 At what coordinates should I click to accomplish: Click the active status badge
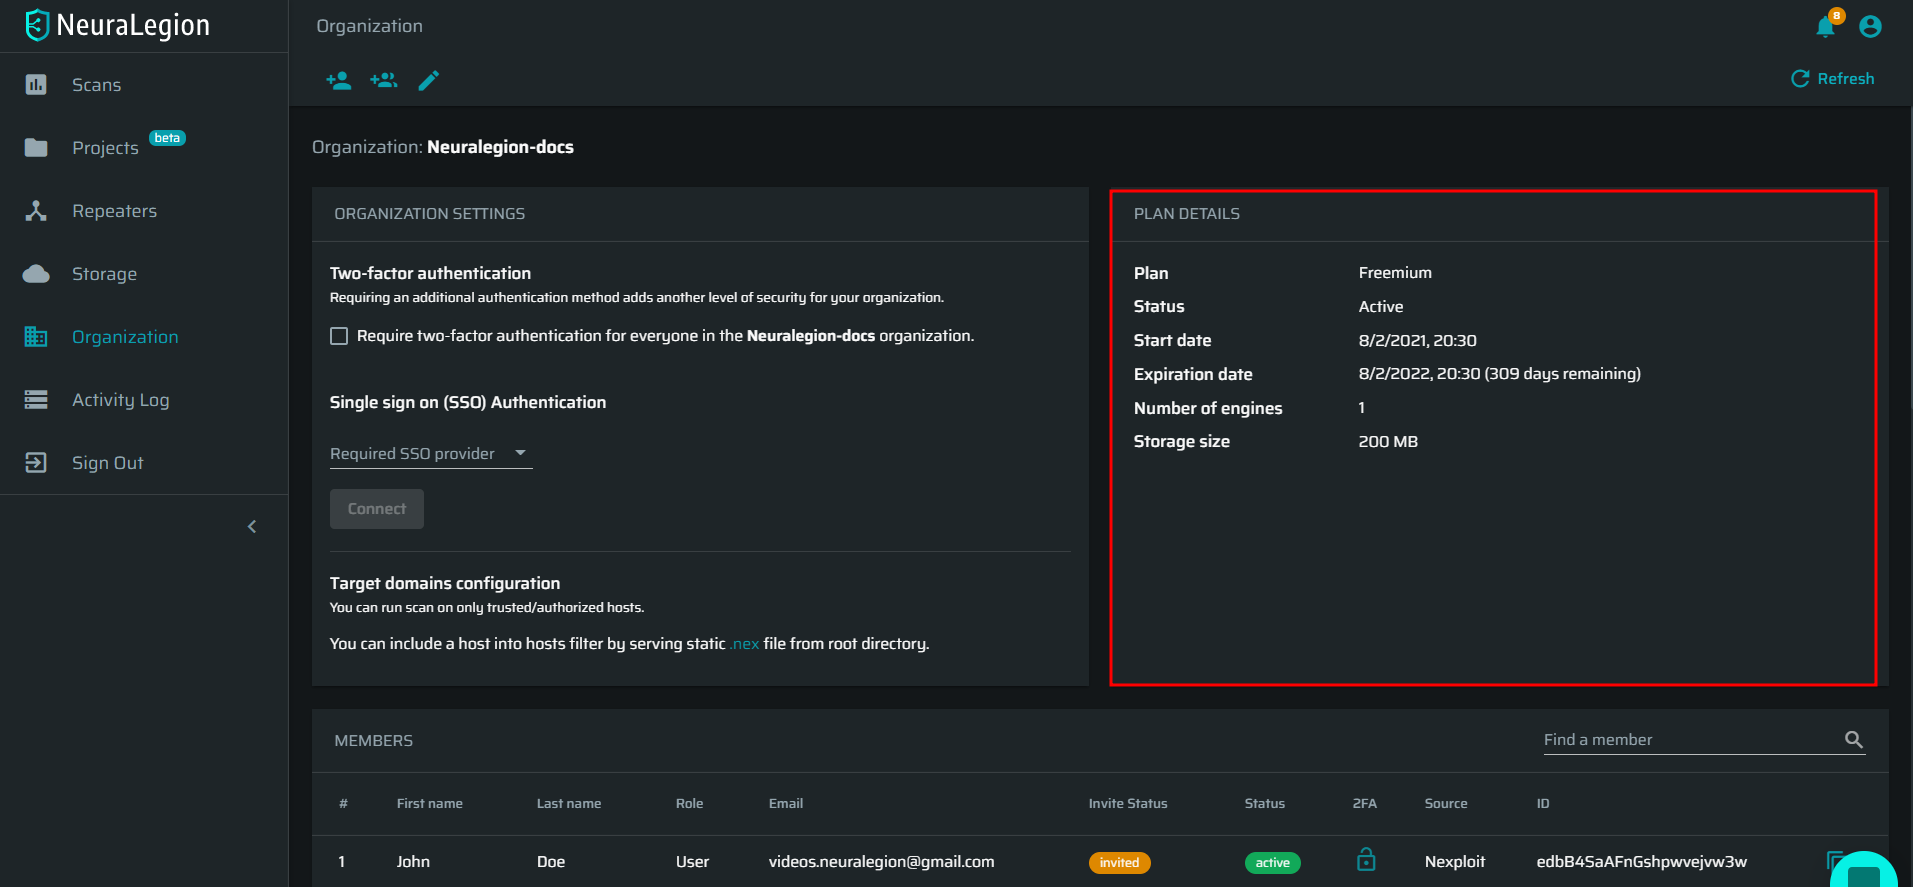pyautogui.click(x=1272, y=863)
